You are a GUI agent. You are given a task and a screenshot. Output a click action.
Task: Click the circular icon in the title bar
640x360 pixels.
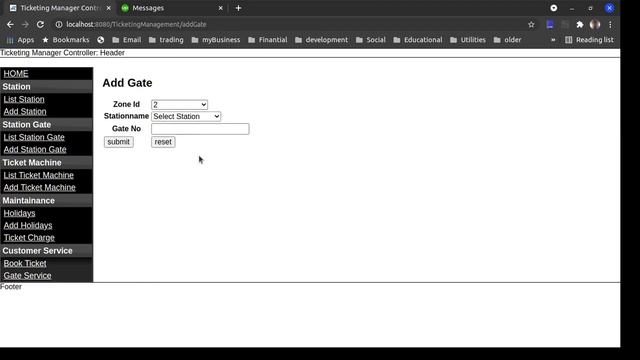point(553,8)
